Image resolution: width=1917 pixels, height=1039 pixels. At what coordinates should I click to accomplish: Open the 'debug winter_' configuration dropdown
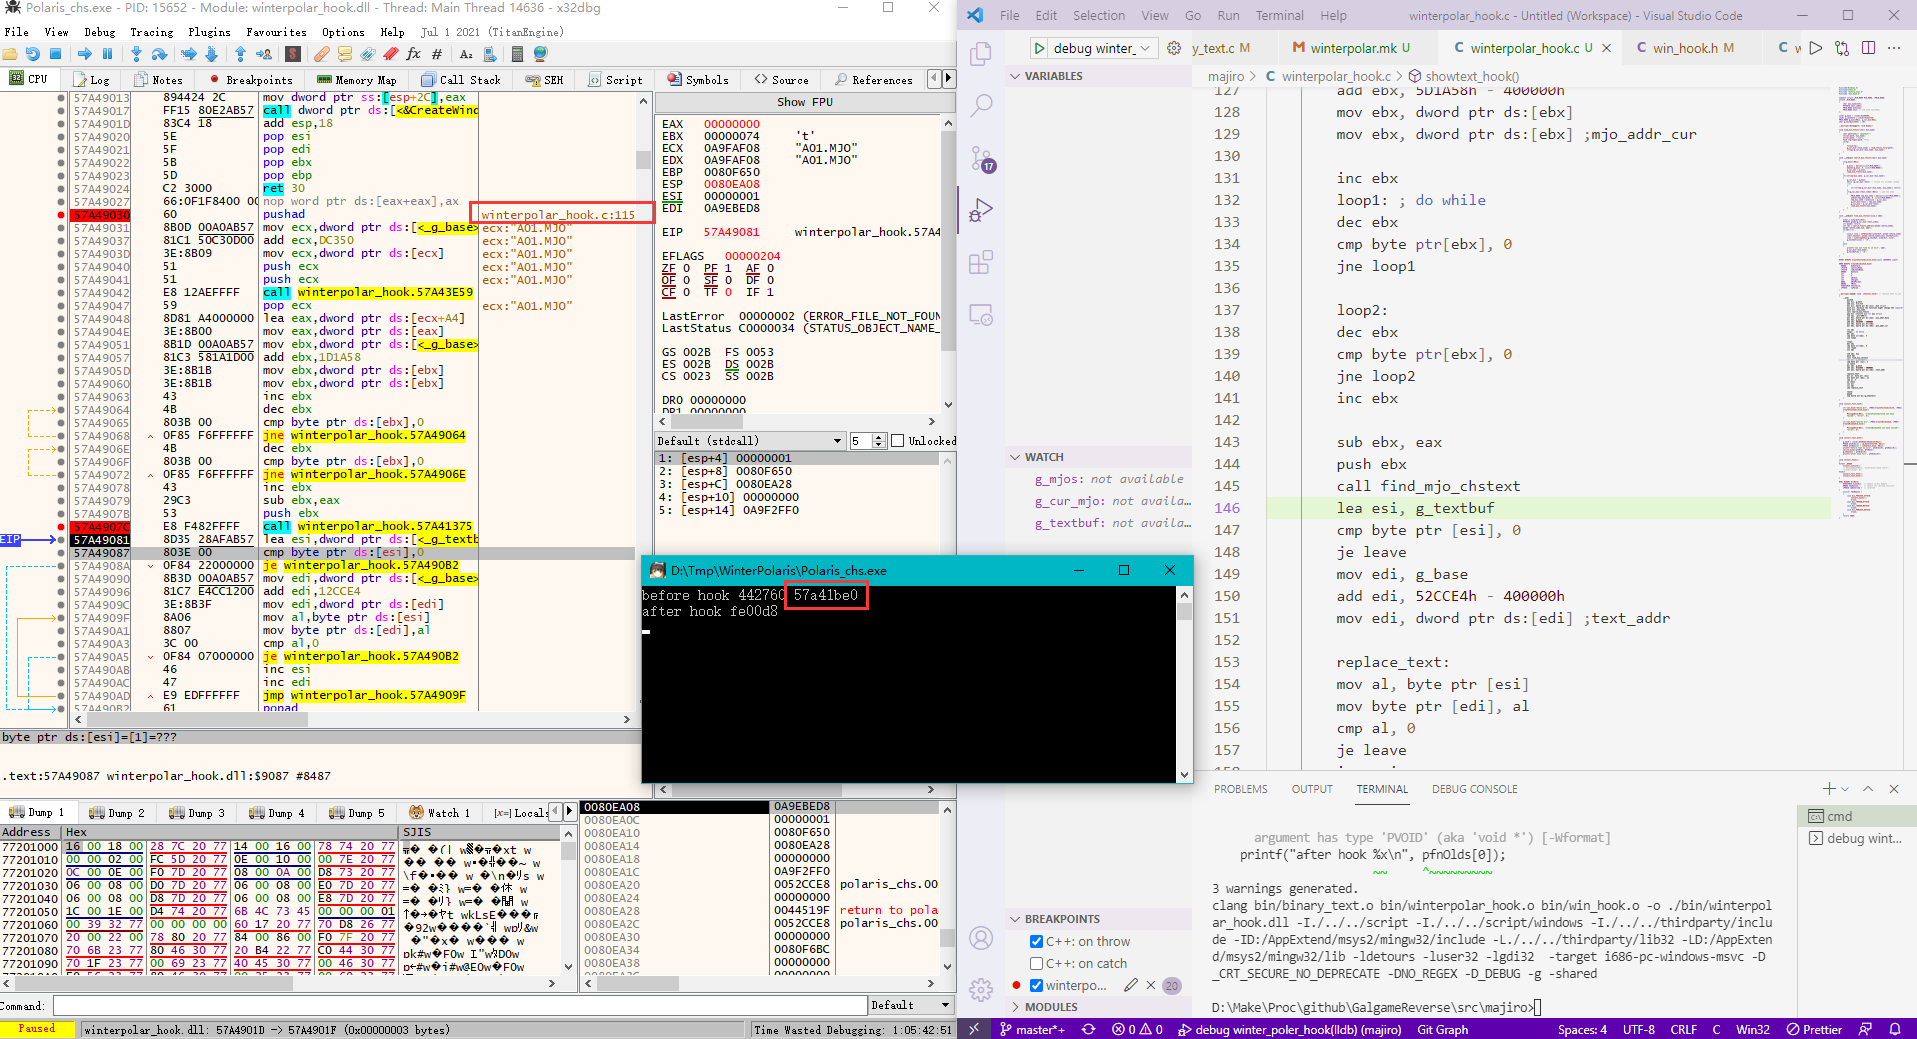coord(1100,48)
